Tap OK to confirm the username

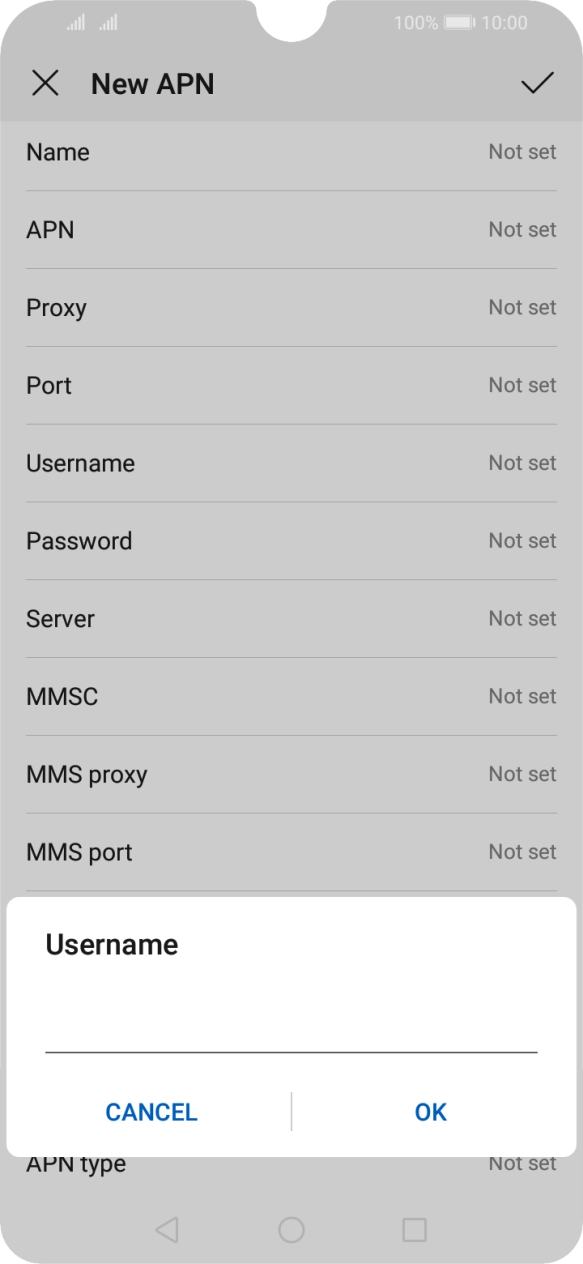[430, 1112]
